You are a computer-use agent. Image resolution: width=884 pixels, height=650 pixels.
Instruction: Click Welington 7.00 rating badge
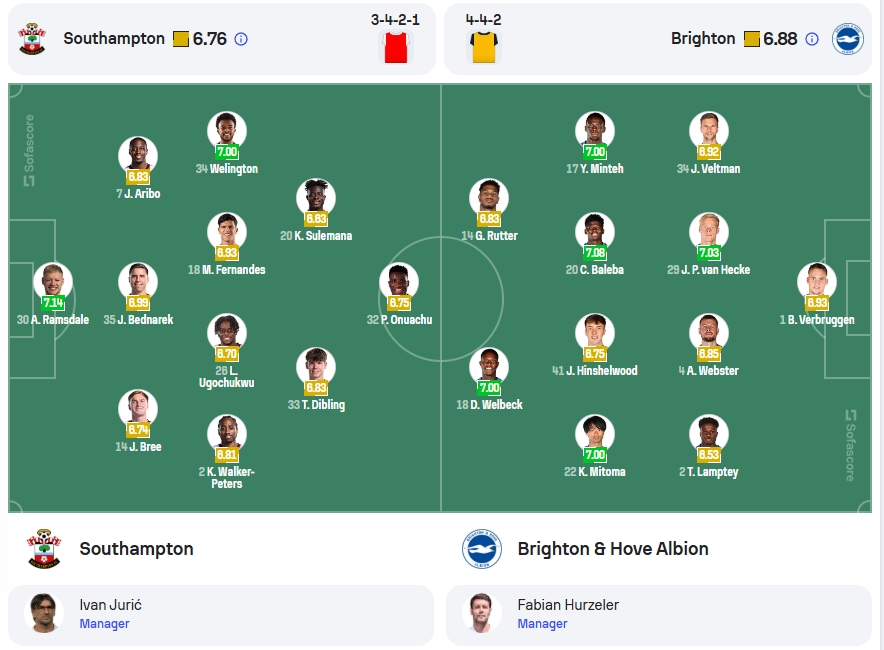tap(227, 152)
